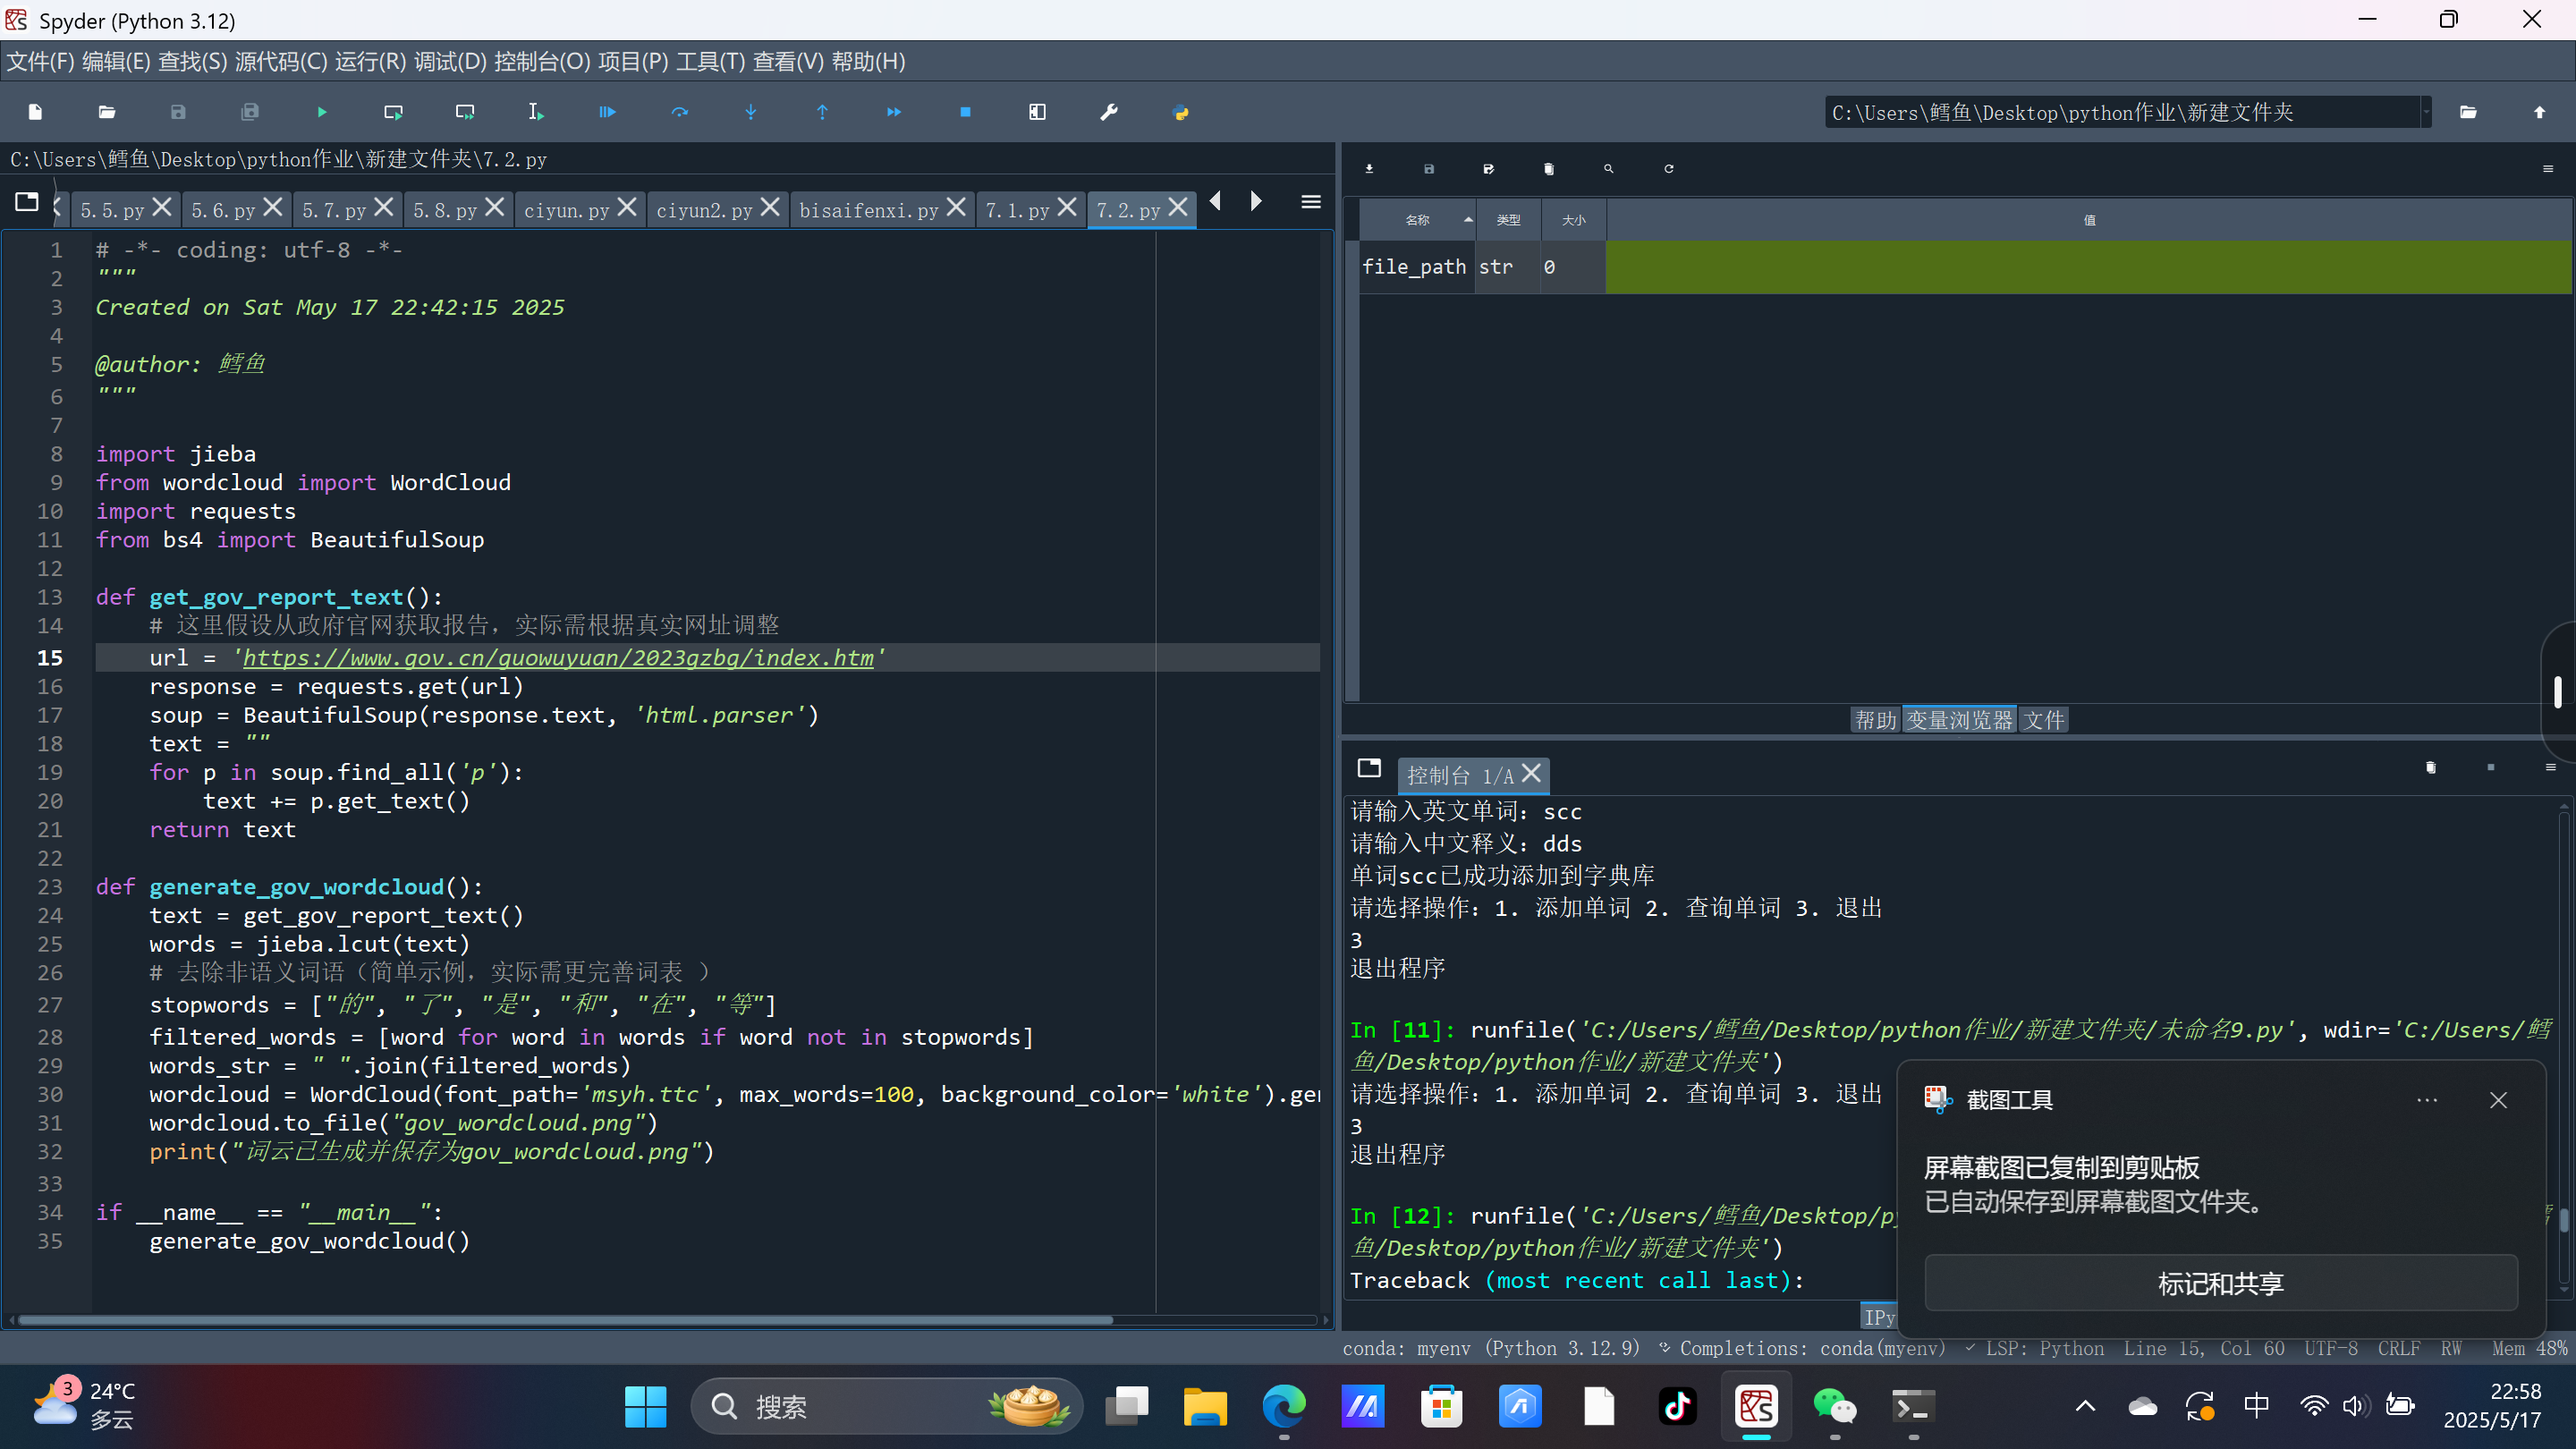The width and height of the screenshot is (2576, 1449).
Task: Click the editor horizontal scrollbar
Action: click(565, 1320)
